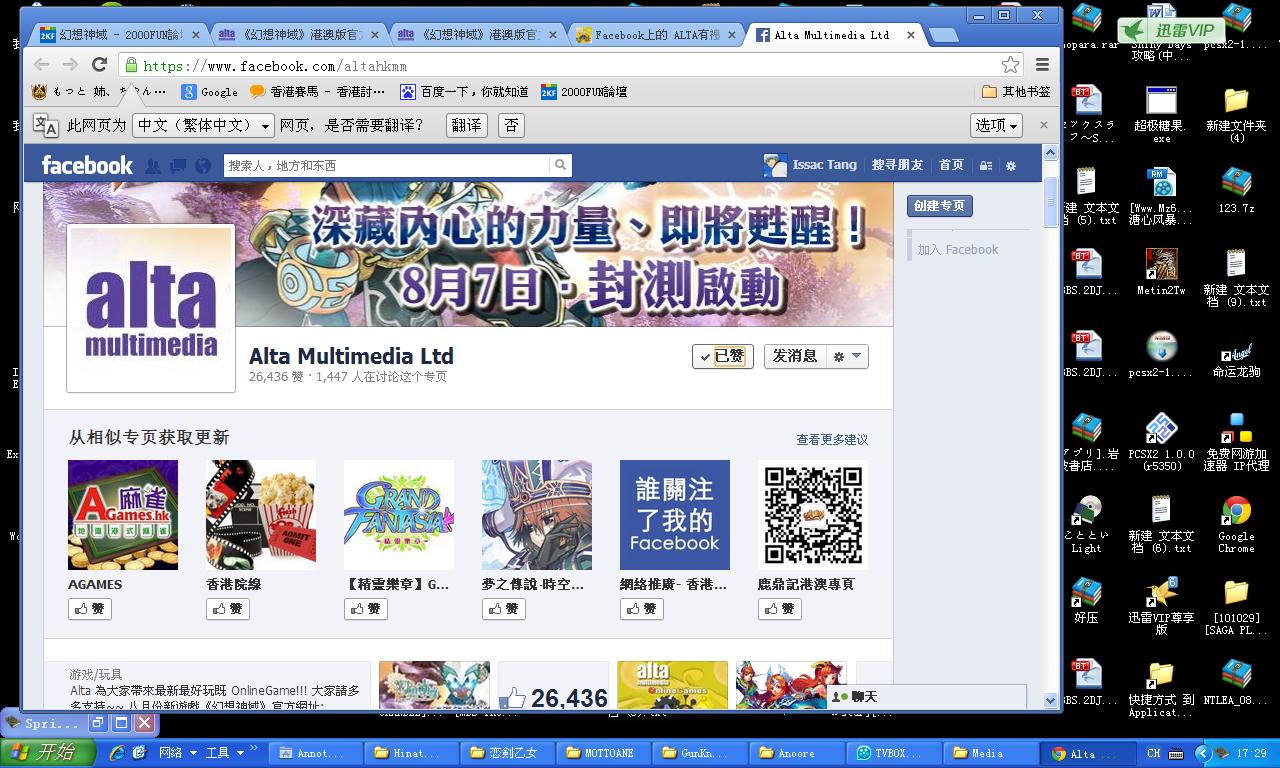
Task: Click the Facebook search input field
Action: (387, 165)
